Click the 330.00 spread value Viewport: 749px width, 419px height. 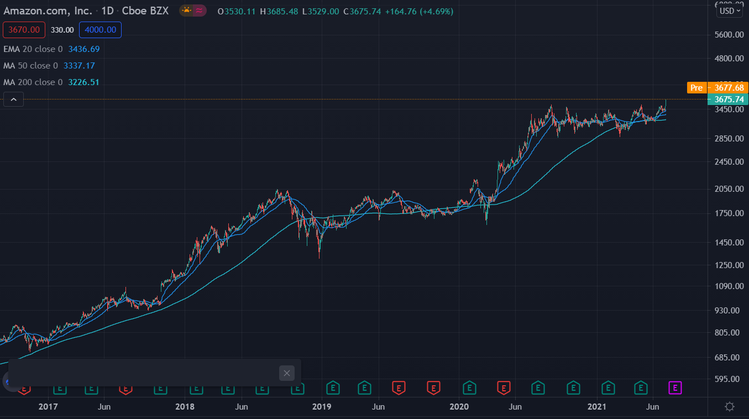62,30
